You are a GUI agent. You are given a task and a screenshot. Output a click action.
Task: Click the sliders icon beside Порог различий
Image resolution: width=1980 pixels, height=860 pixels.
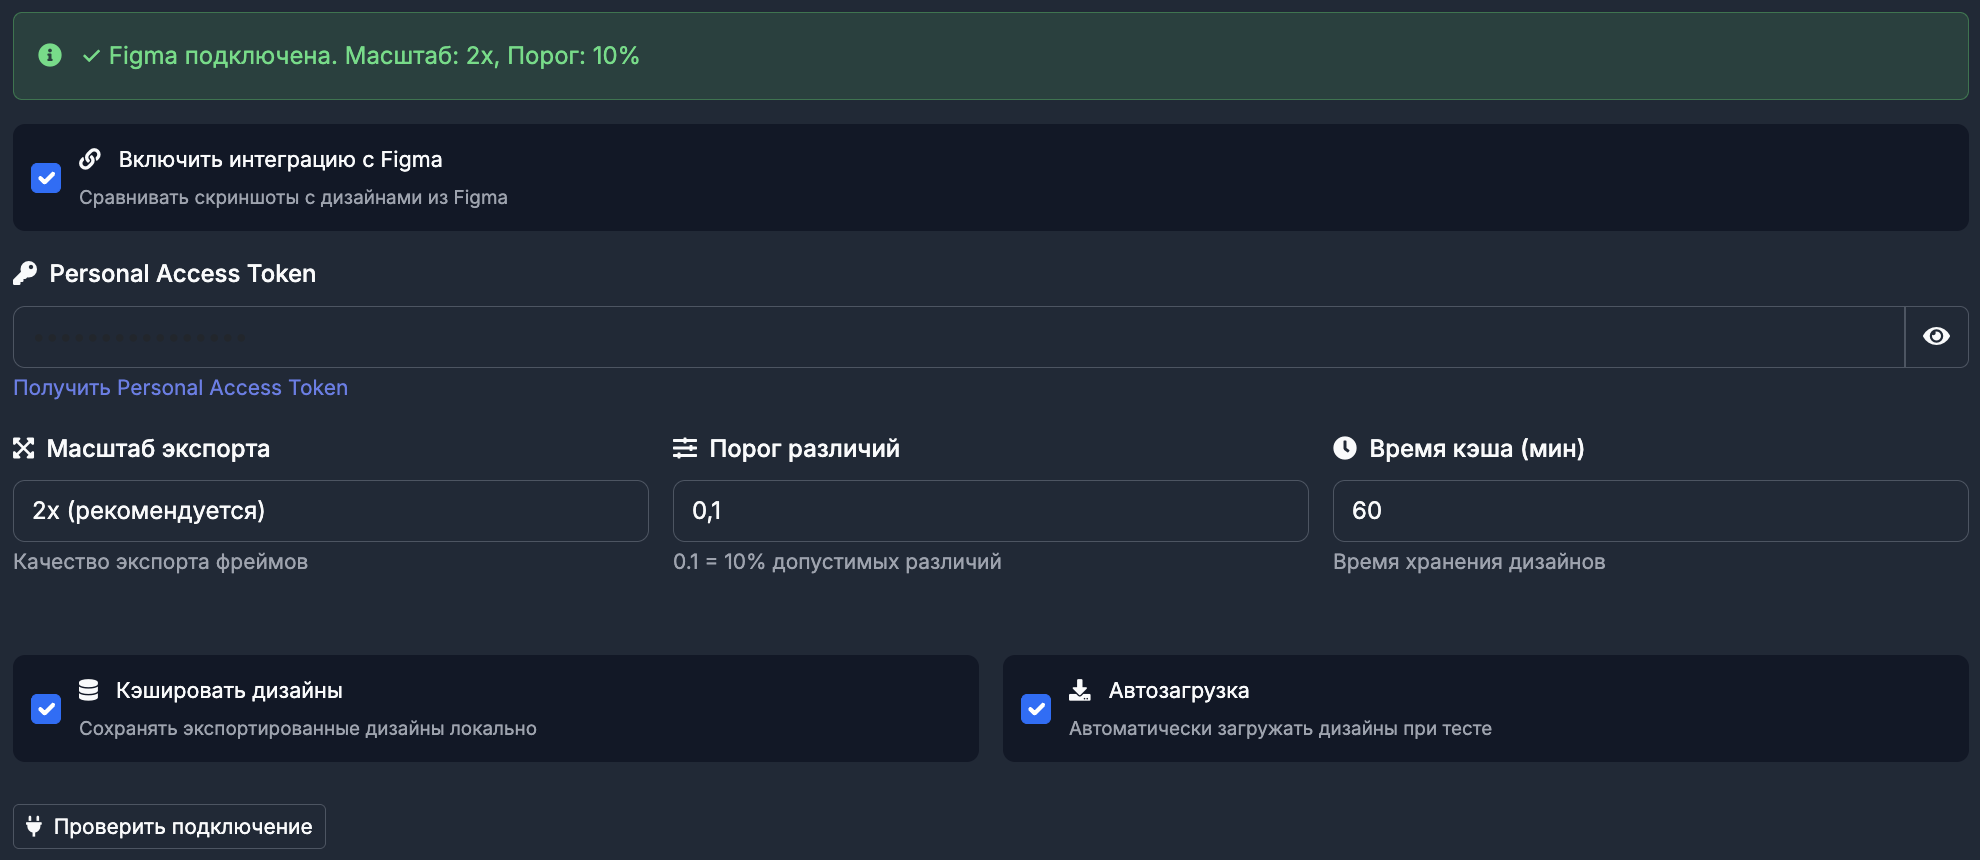tap(685, 448)
